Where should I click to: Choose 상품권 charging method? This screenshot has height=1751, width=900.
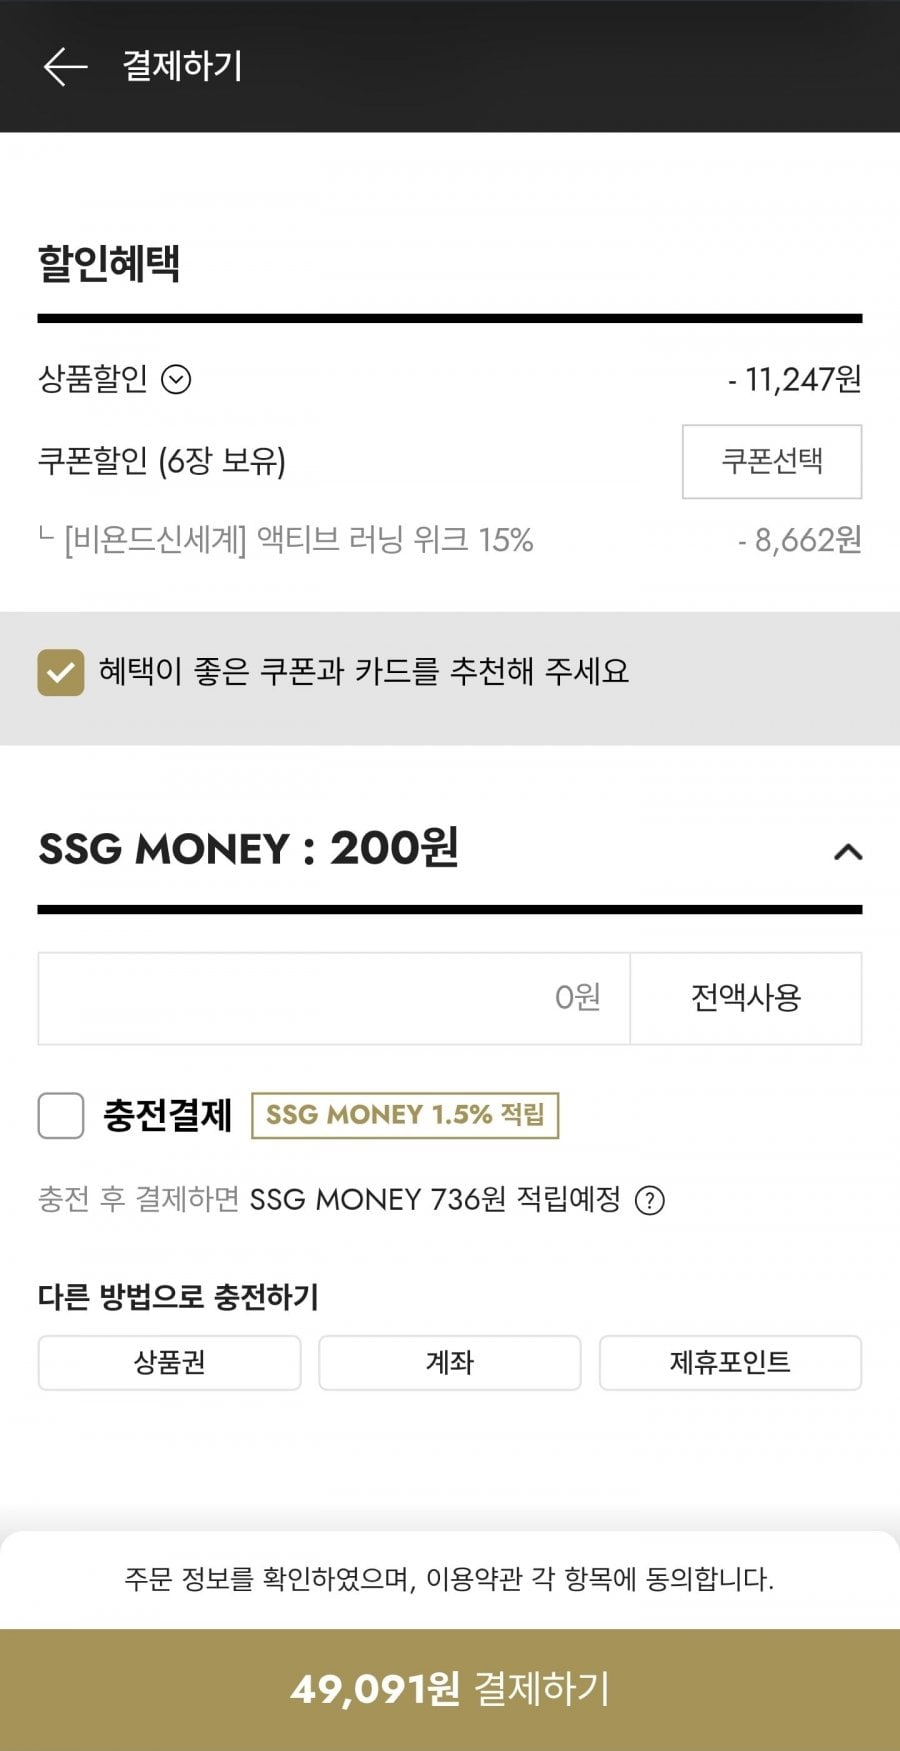coord(169,1362)
